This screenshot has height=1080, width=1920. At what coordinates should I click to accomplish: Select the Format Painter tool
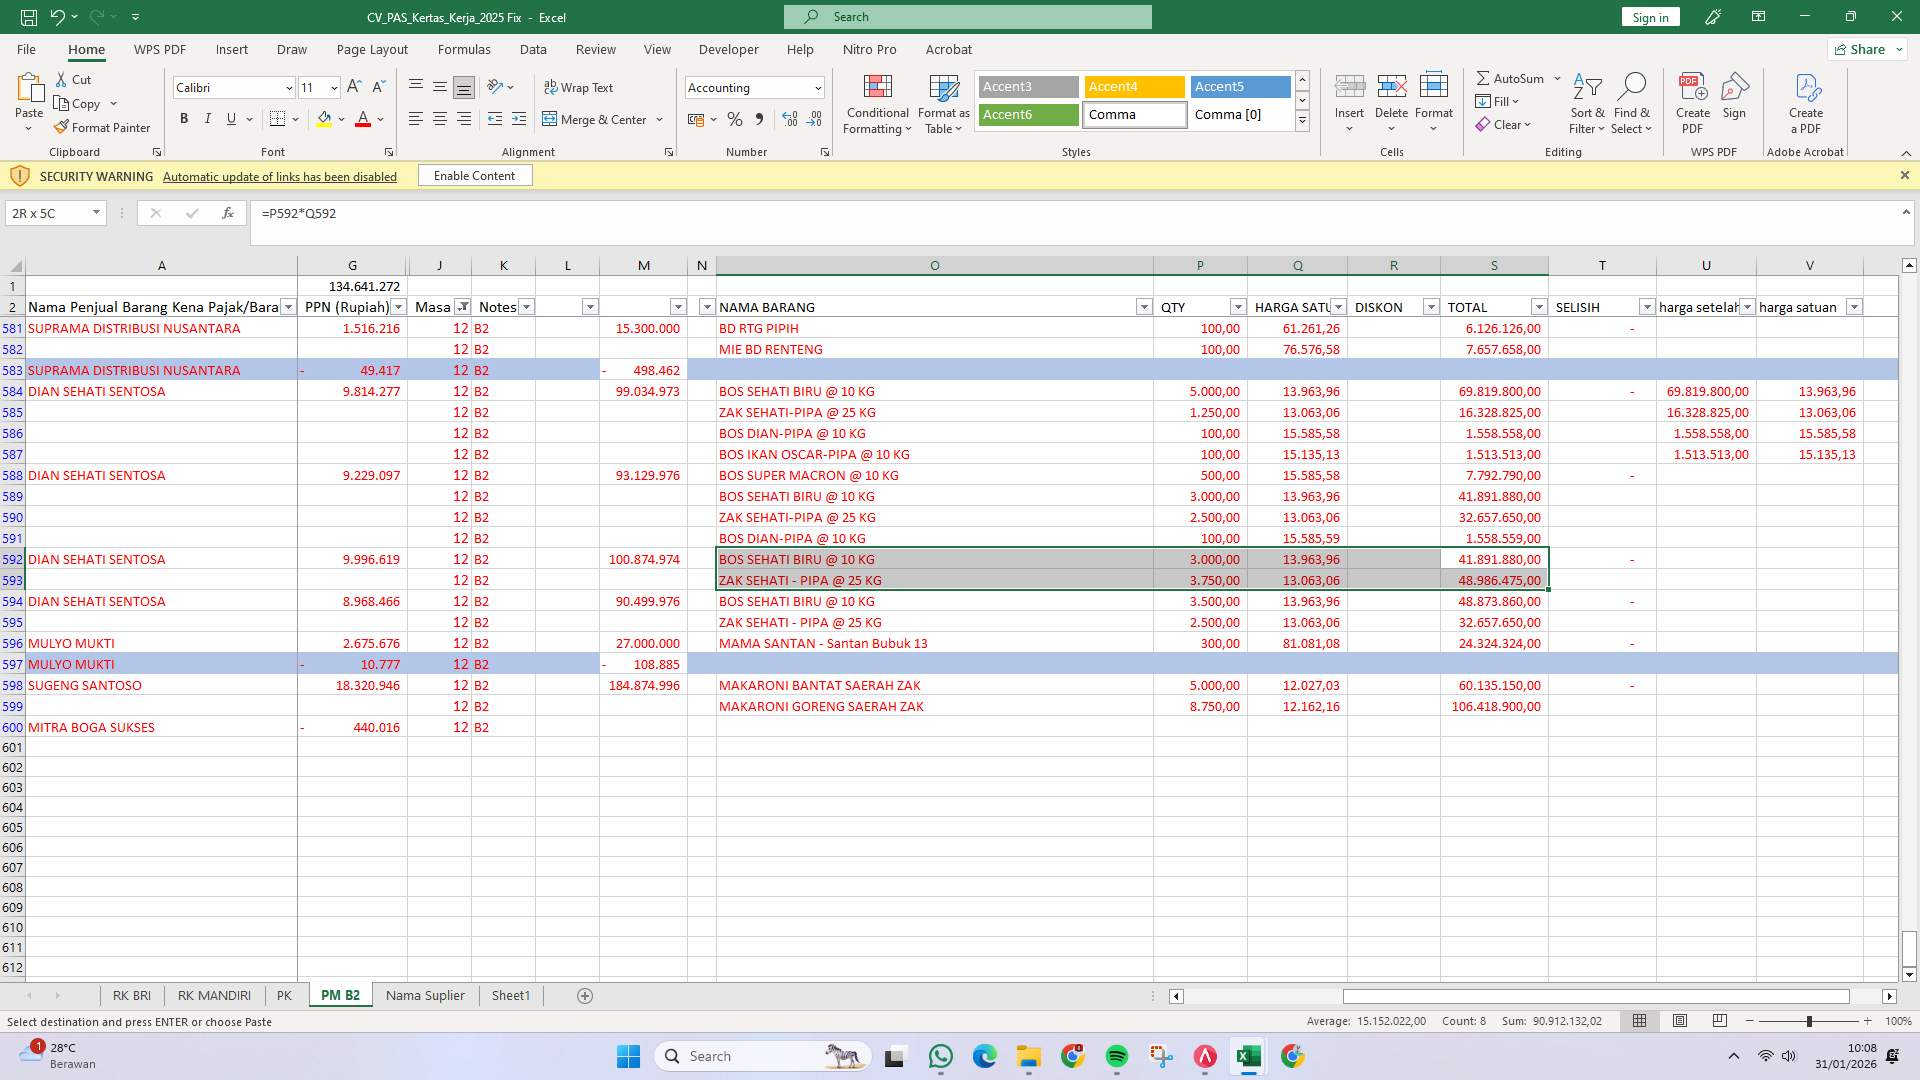point(102,127)
